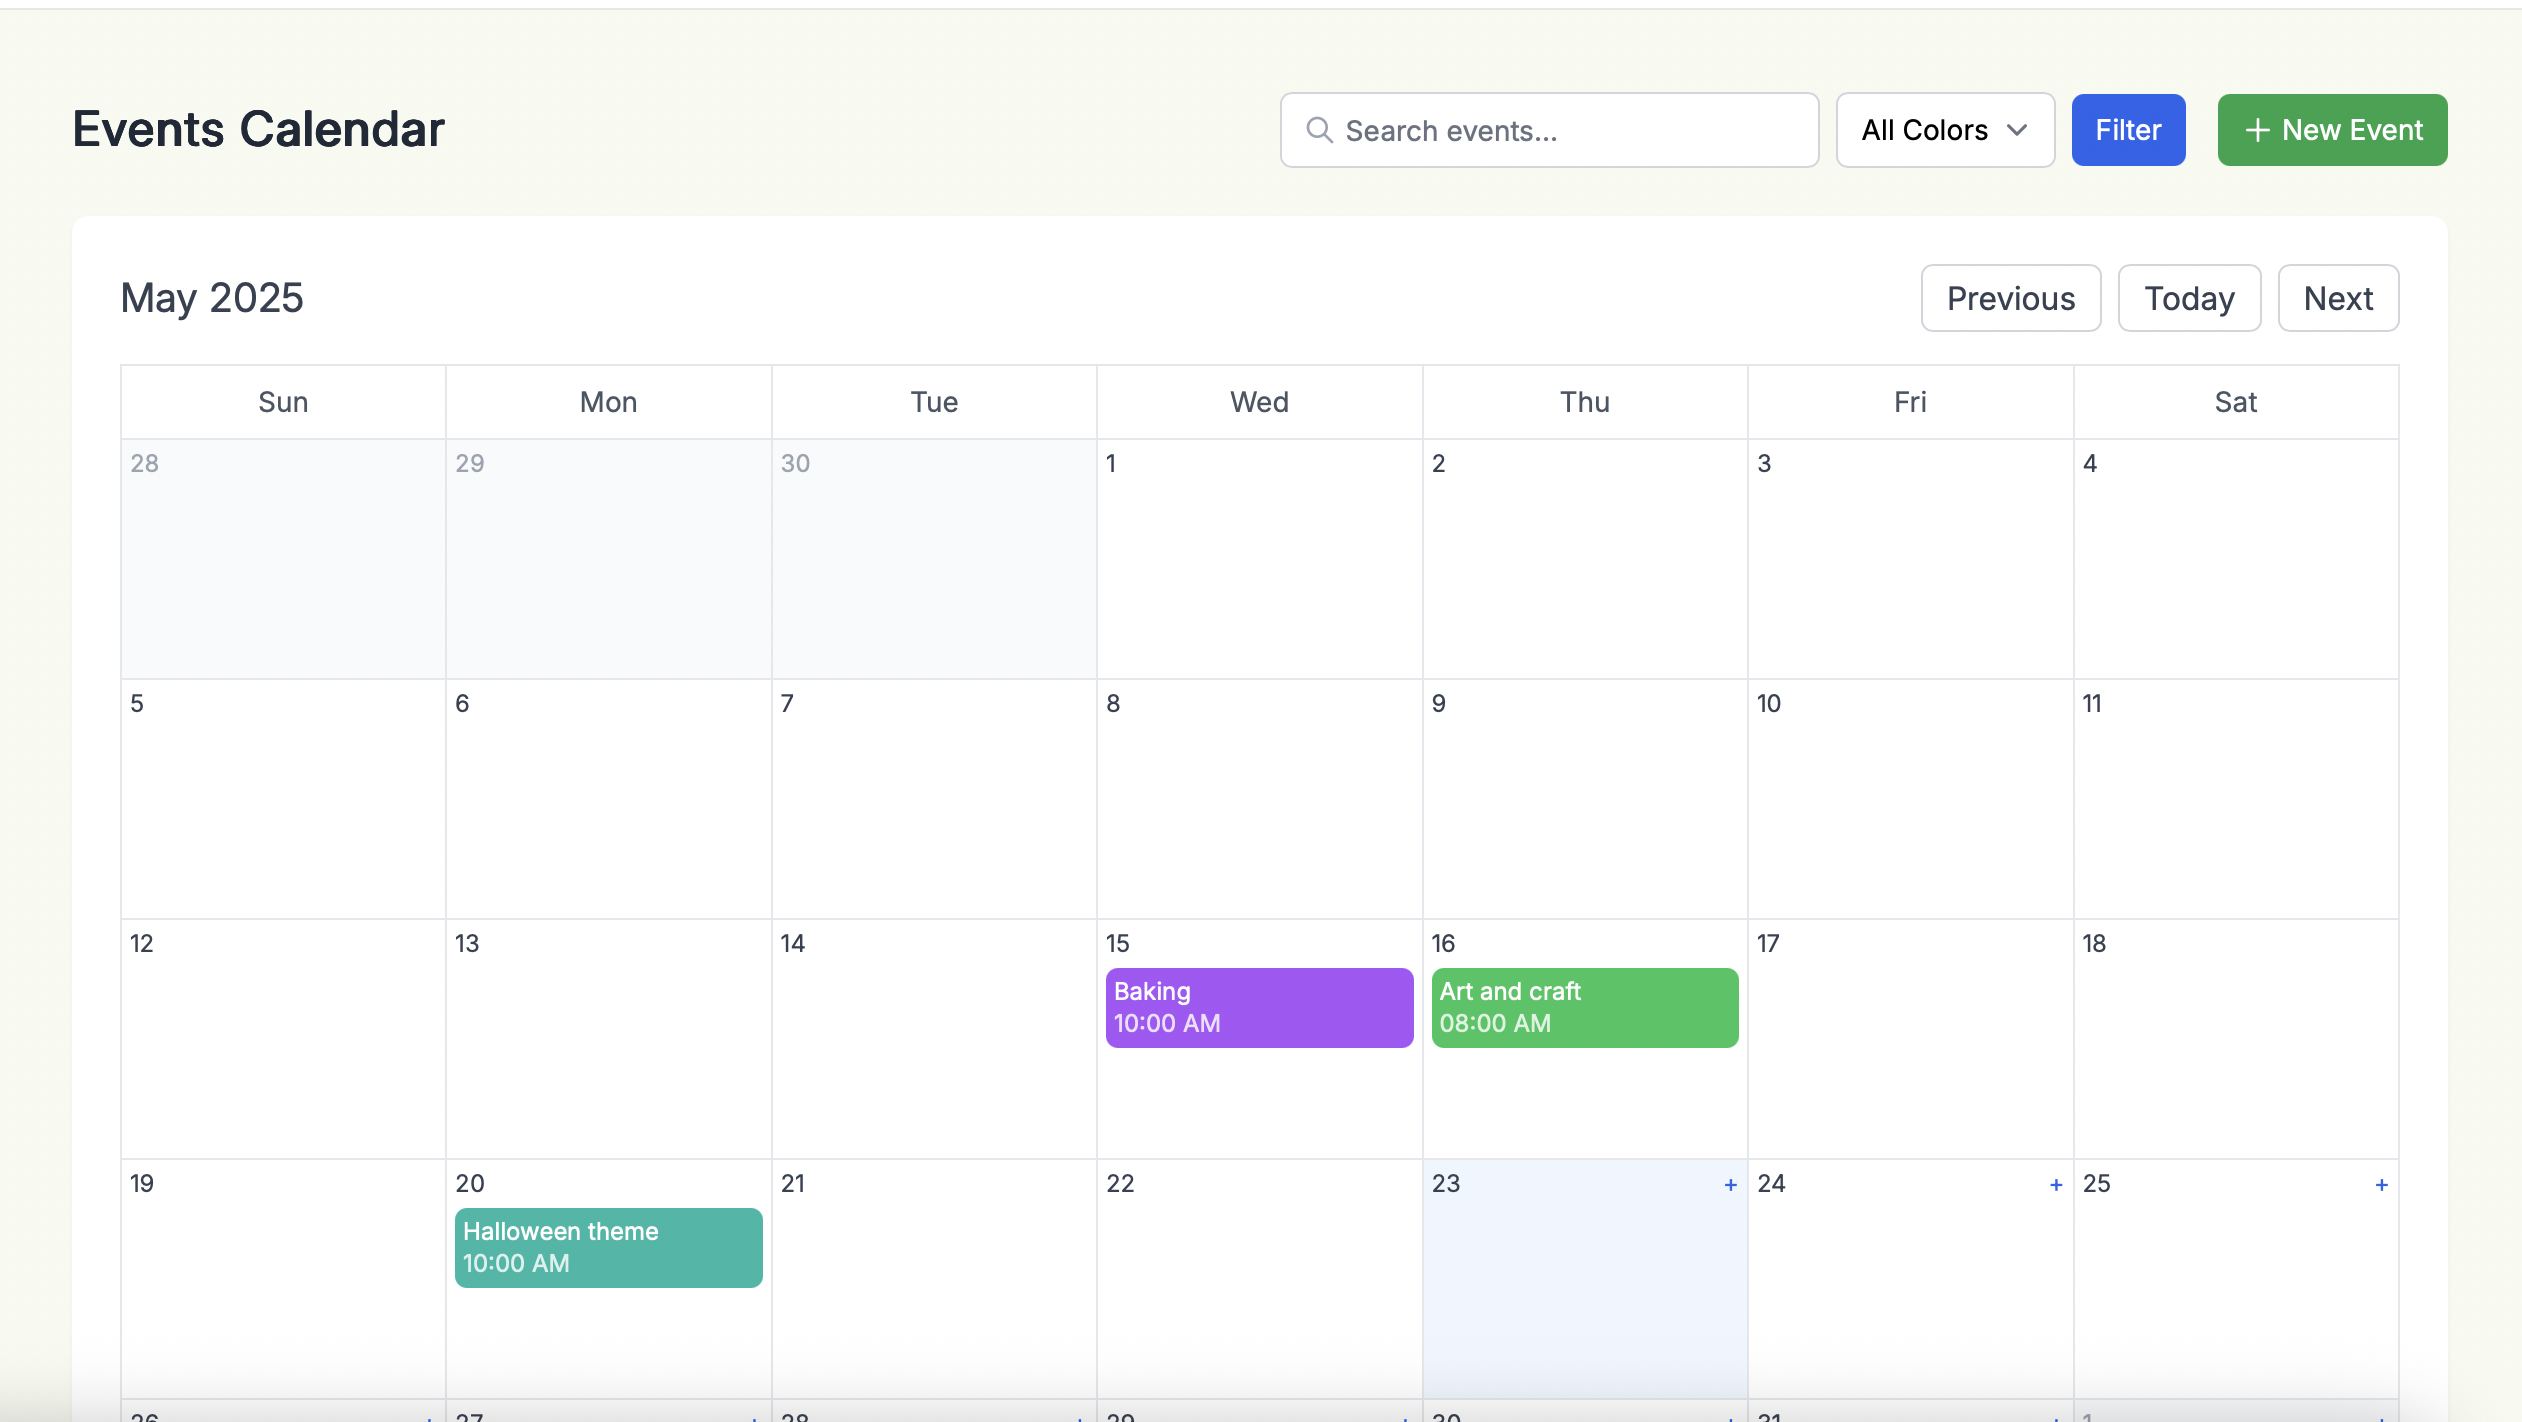Click the Wed column header
The image size is (2522, 1422).
[x=1259, y=402]
